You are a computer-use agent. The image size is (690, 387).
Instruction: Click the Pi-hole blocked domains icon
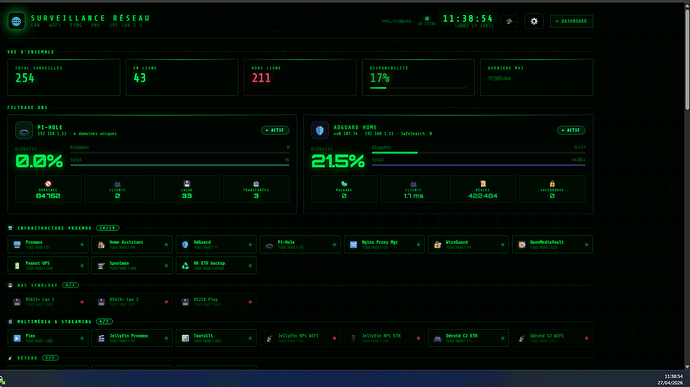[x=48, y=184]
